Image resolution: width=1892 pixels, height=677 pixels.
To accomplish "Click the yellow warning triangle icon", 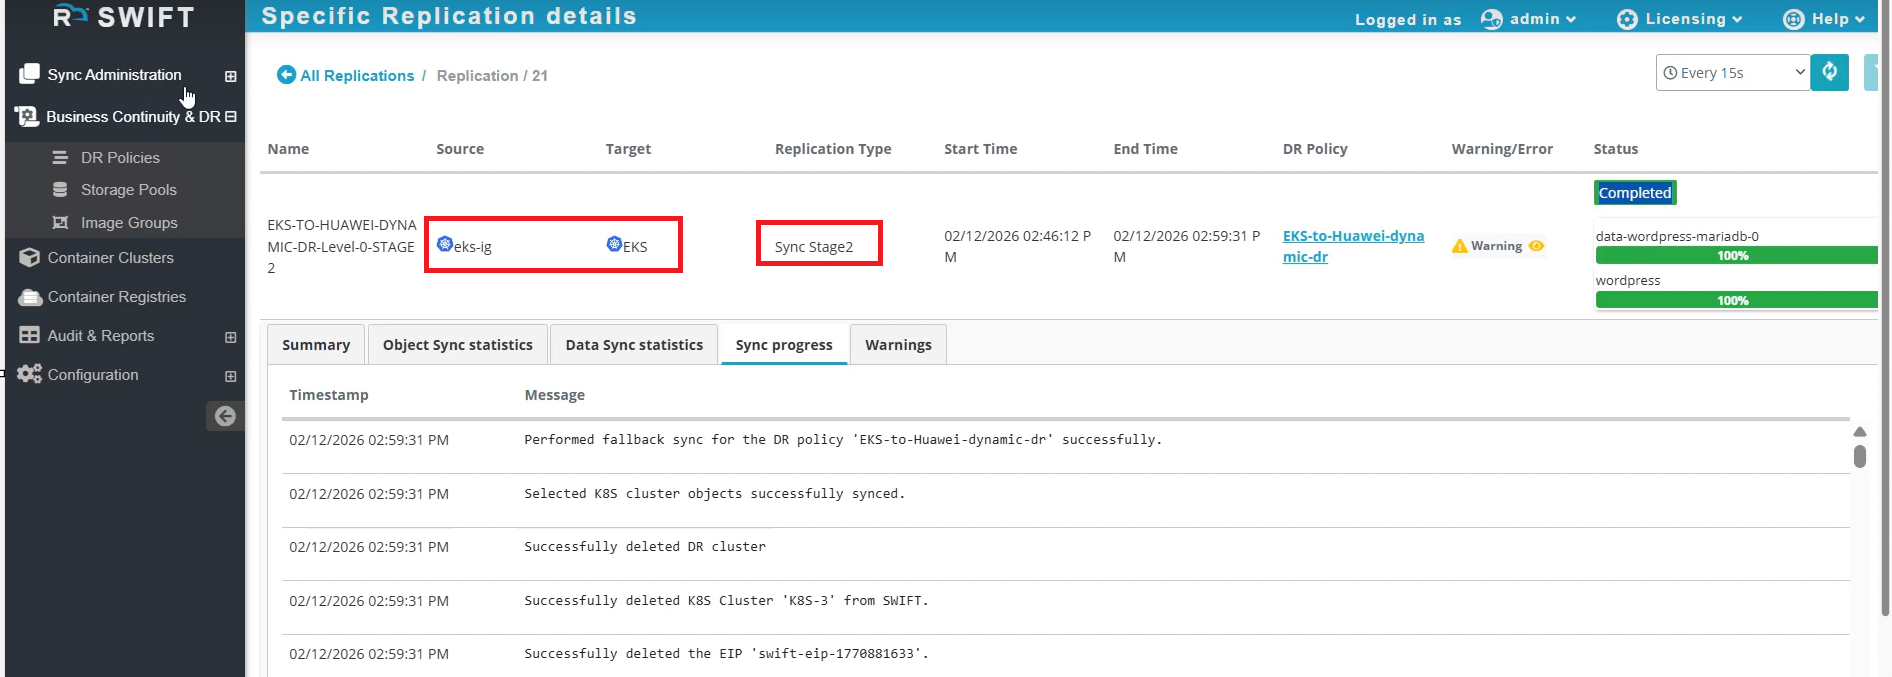I will [1460, 246].
